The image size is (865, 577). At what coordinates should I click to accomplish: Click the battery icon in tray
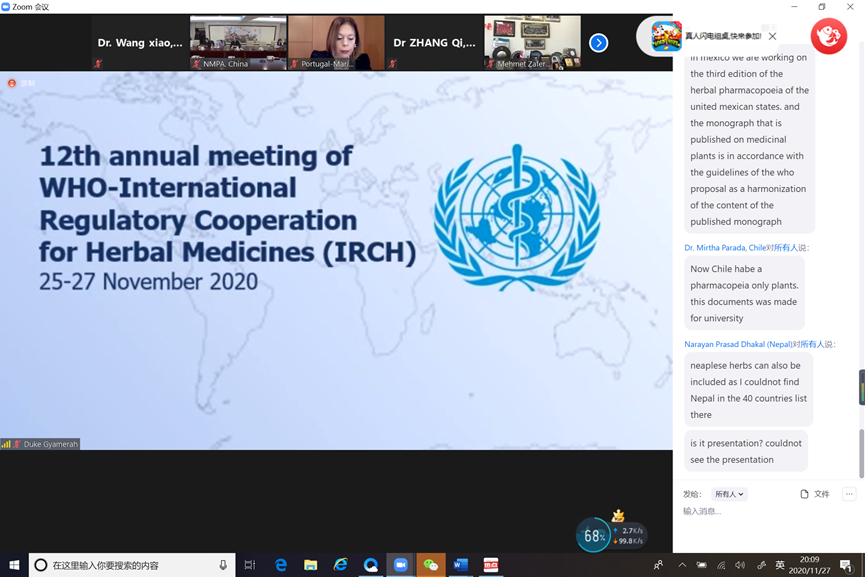[701, 565]
